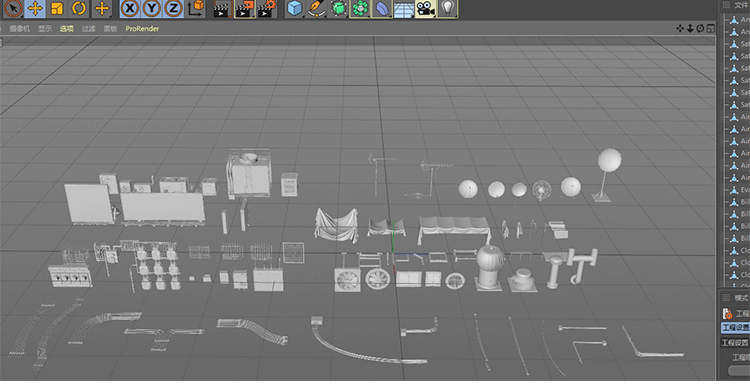Toggle Z axis lock
Screen dimensions: 750x387
pos(174,9)
